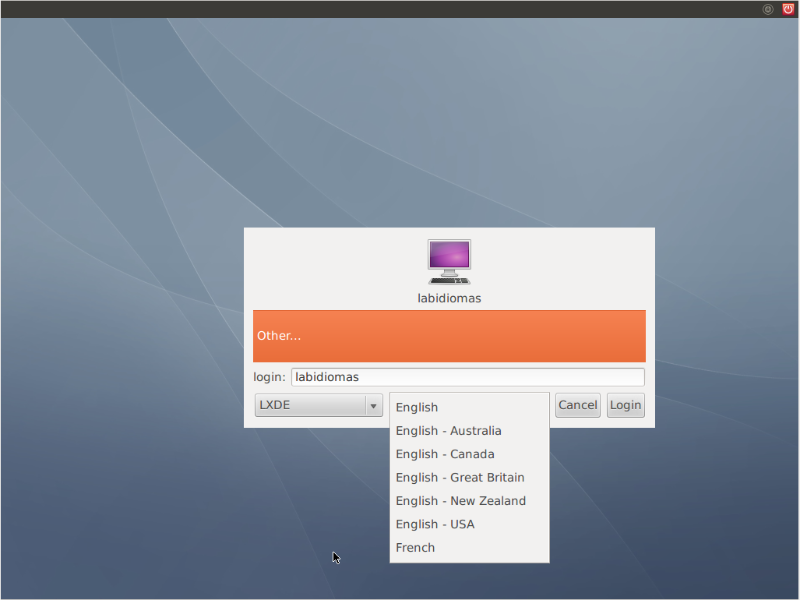Select English - Great Britain option
The width and height of the screenshot is (800, 600).
[459, 477]
